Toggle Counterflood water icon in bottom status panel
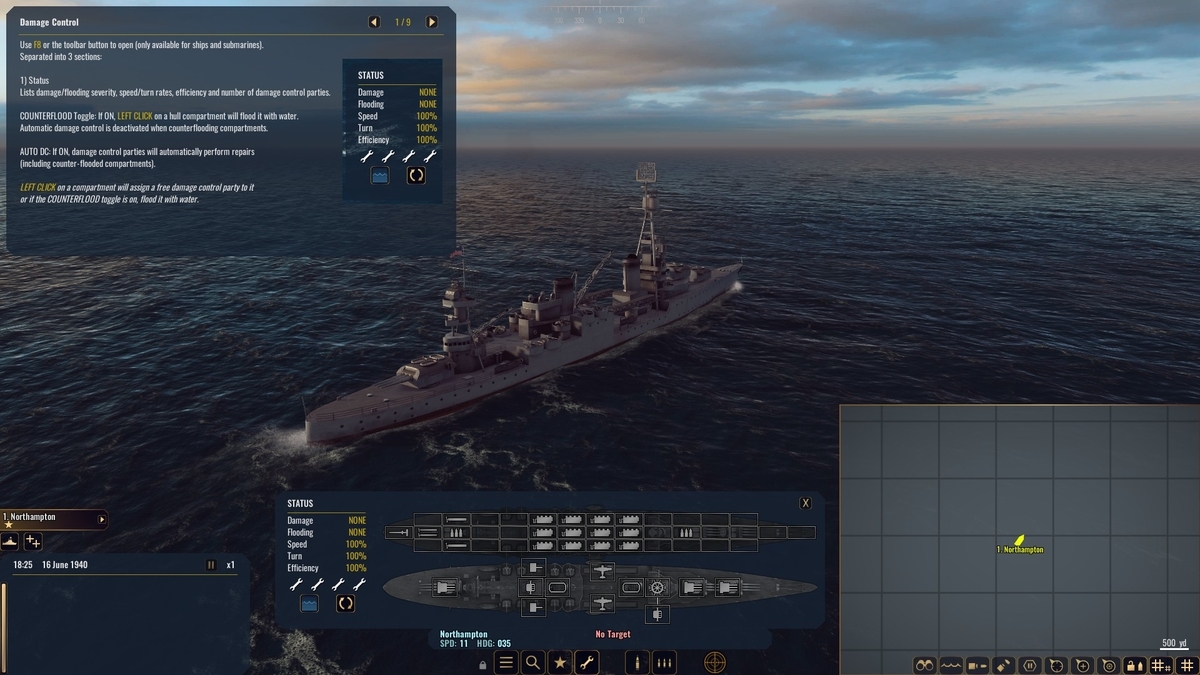This screenshot has height=675, width=1200. [309, 604]
